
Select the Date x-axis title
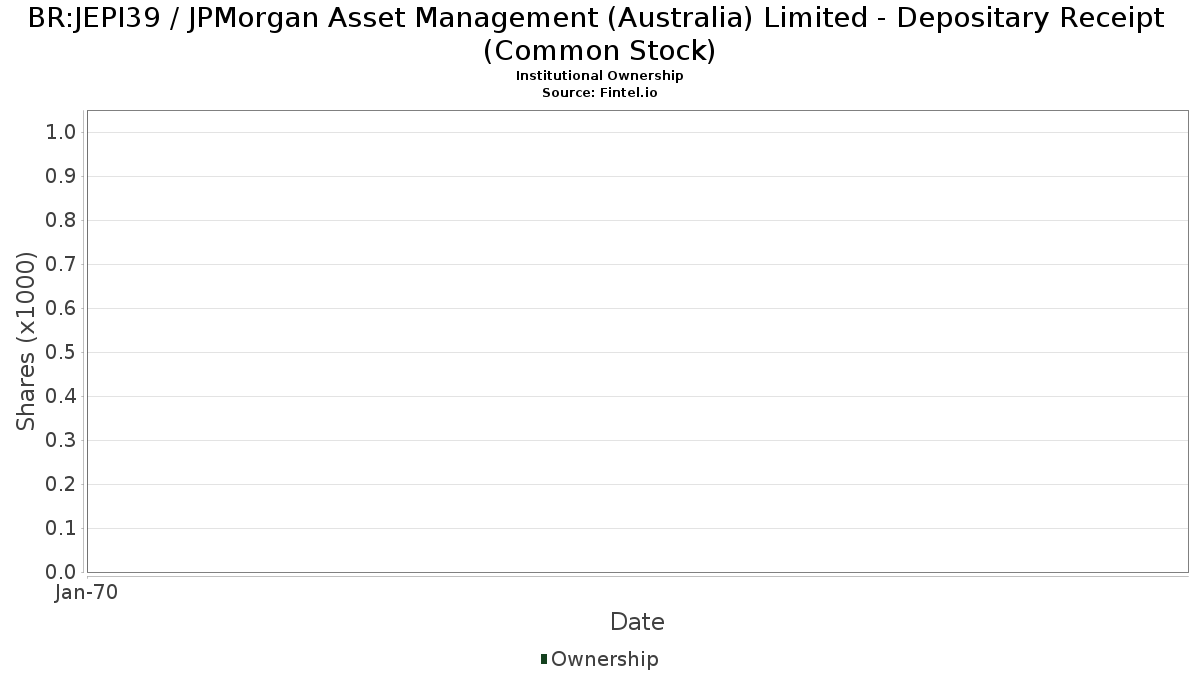[637, 622]
